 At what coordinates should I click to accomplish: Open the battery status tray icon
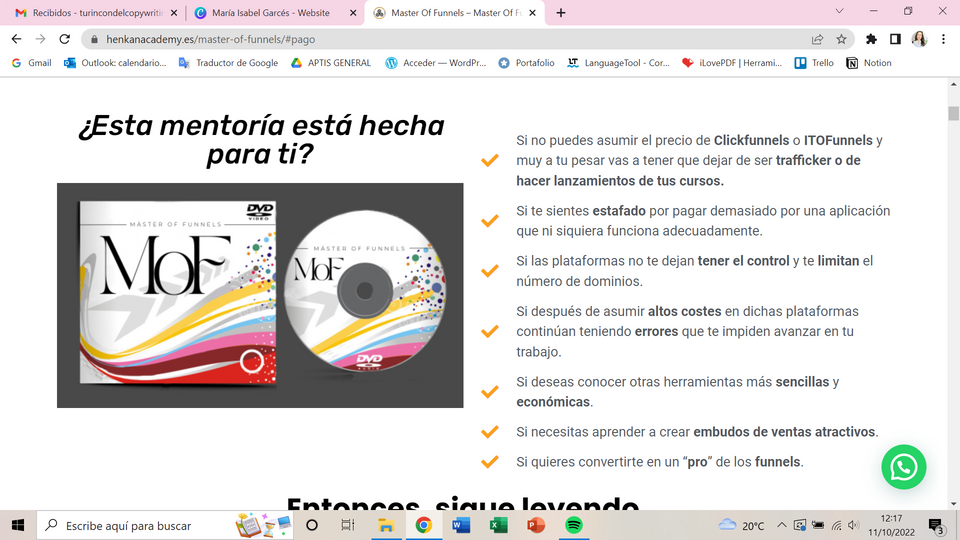[x=818, y=525]
